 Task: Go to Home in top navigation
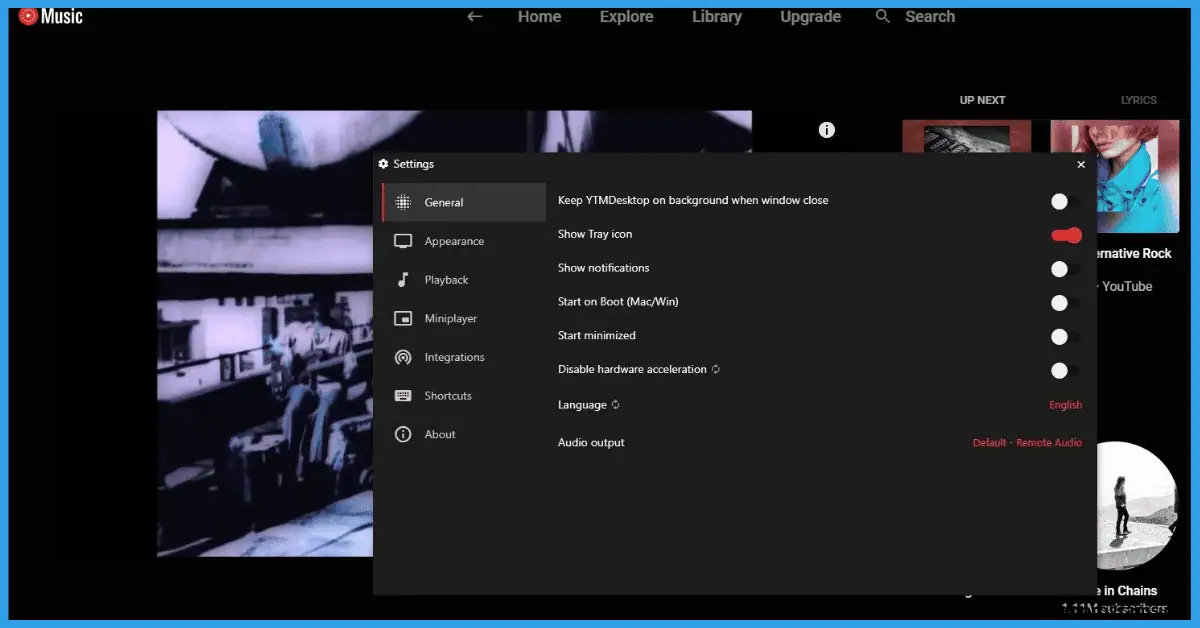[x=539, y=17]
